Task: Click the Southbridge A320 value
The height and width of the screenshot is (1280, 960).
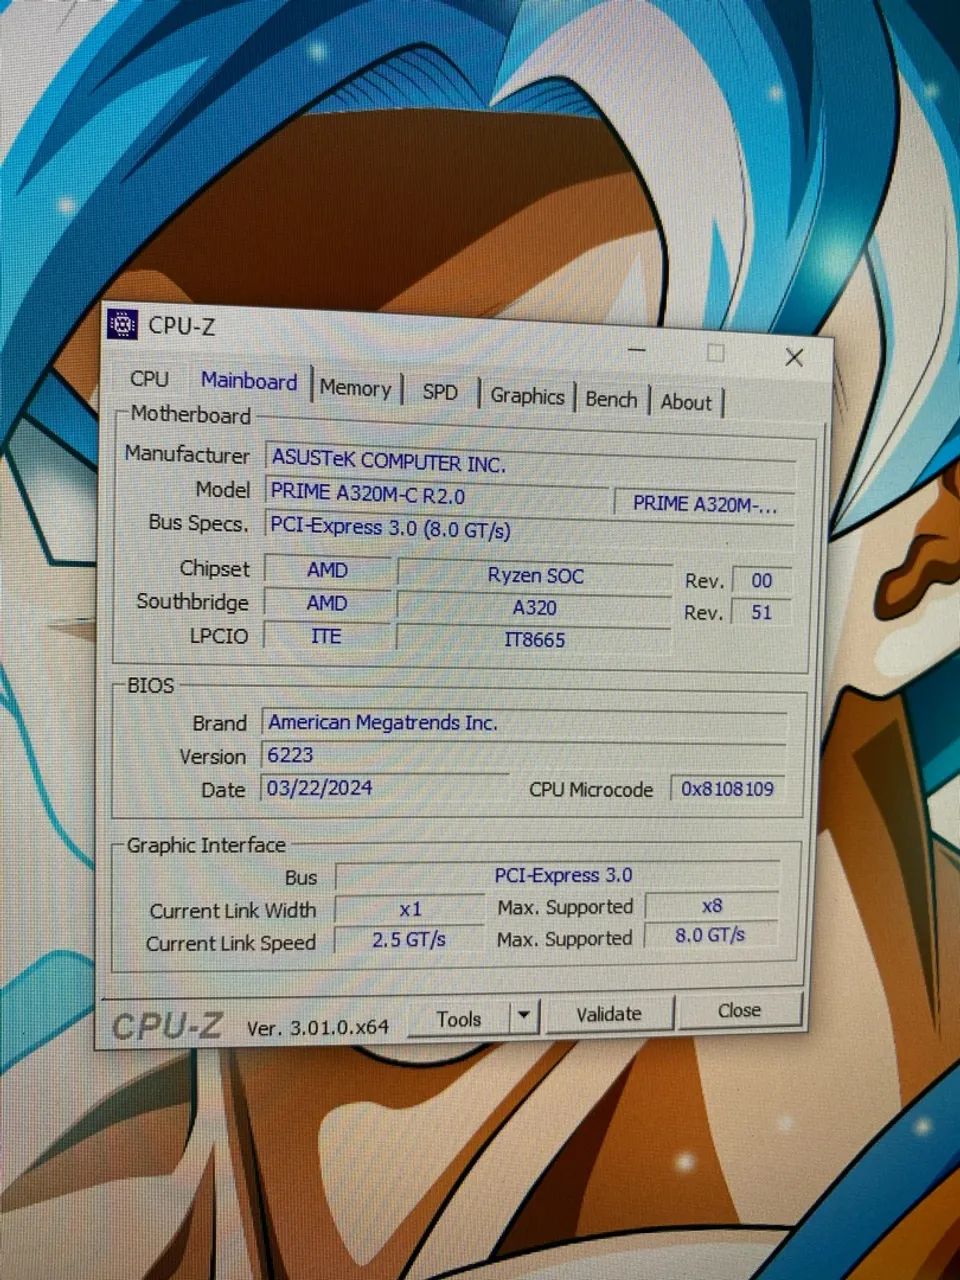Action: (x=534, y=608)
